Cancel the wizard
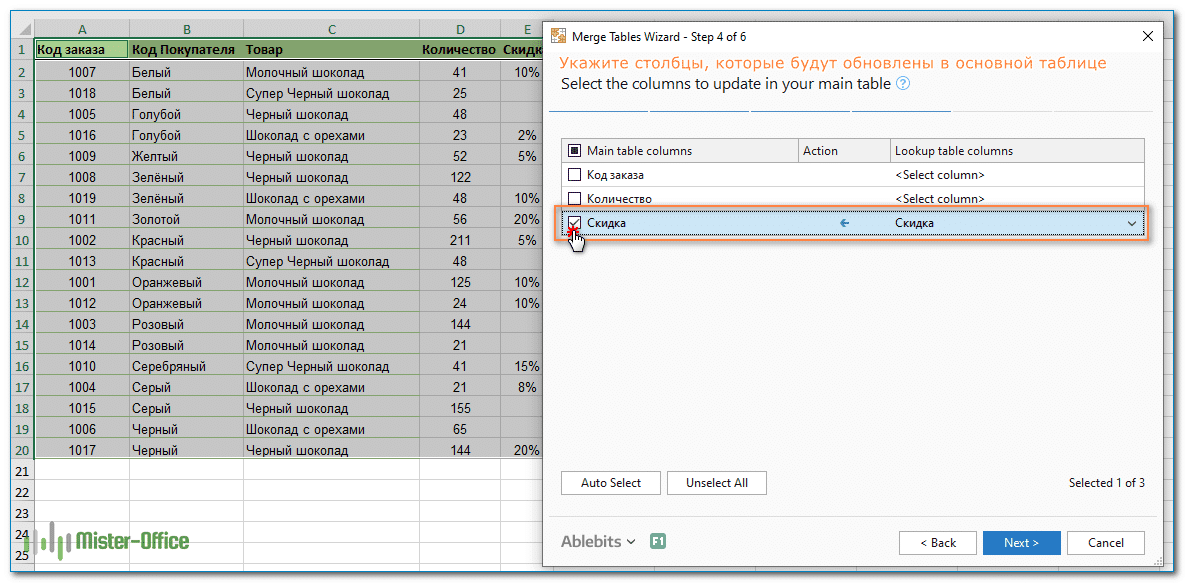The image size is (1185, 583). point(1105,543)
